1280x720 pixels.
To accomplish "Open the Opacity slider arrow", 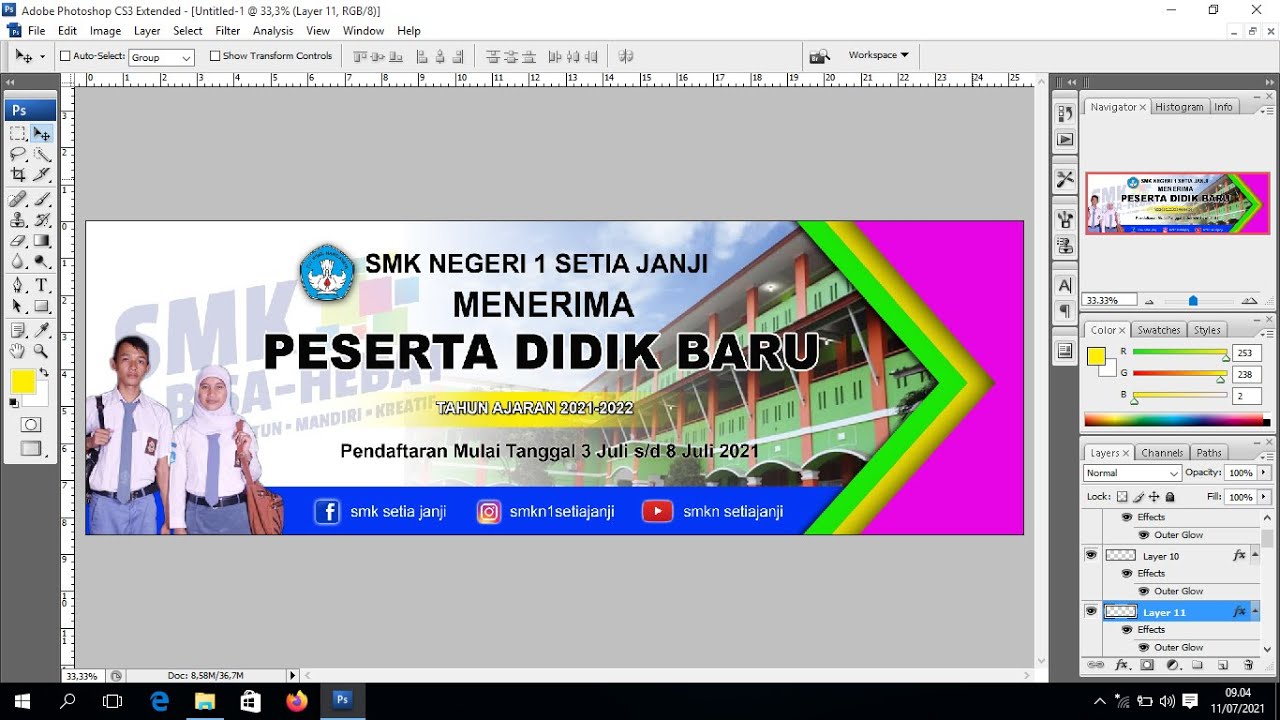I will pos(1264,473).
